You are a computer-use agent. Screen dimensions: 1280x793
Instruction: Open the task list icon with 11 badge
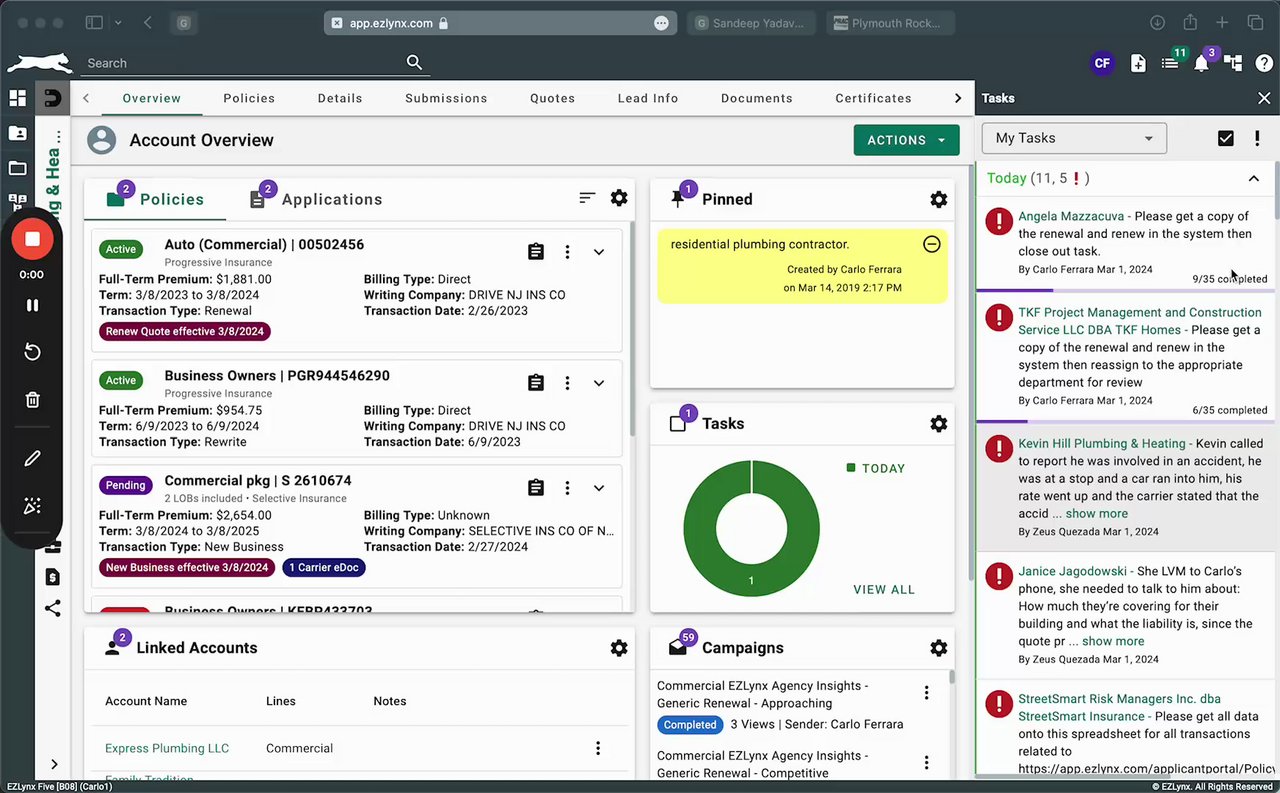click(x=1170, y=63)
